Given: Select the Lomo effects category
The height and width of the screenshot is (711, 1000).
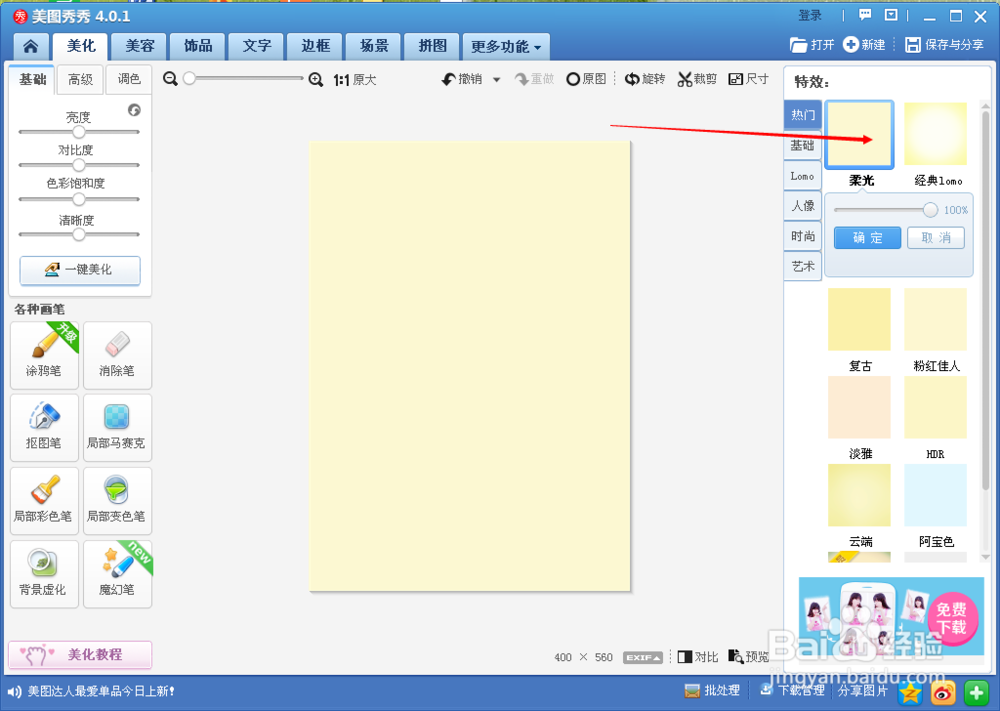Looking at the screenshot, I should click(802, 176).
